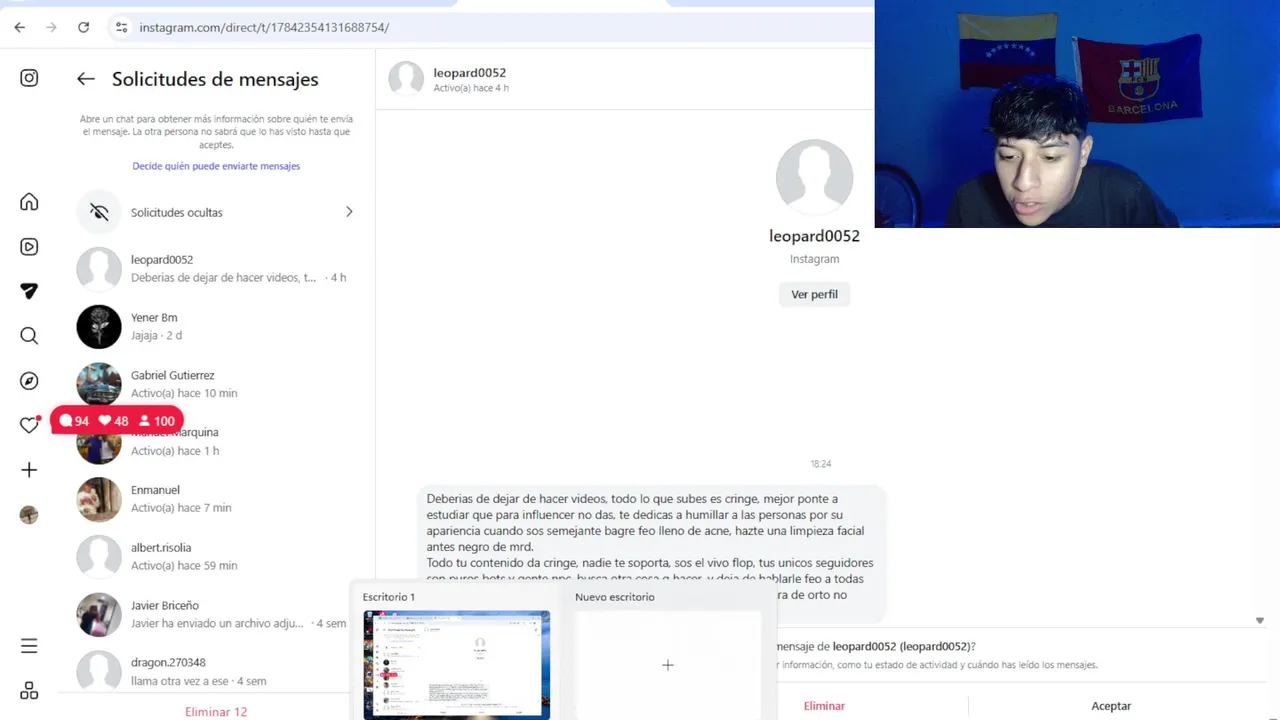This screenshot has height=720, width=1280.
Task: Open hamburger More menu icon
Action: point(29,646)
